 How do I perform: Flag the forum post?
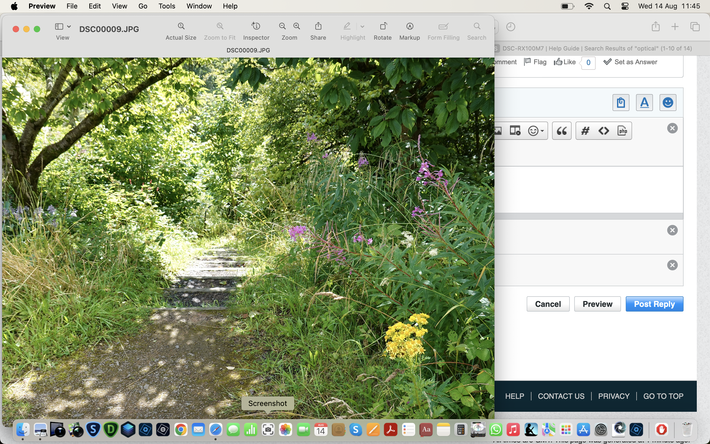click(x=535, y=62)
